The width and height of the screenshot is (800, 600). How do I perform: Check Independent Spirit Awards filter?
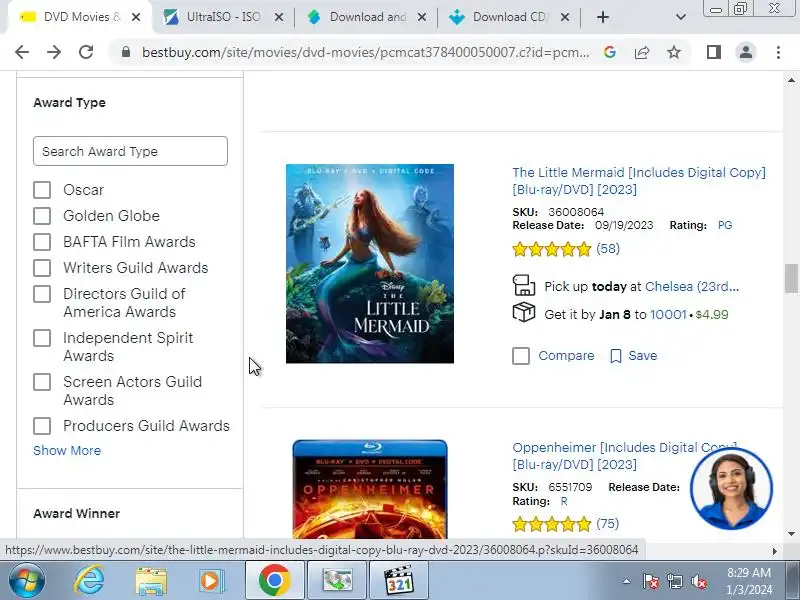tap(42, 338)
